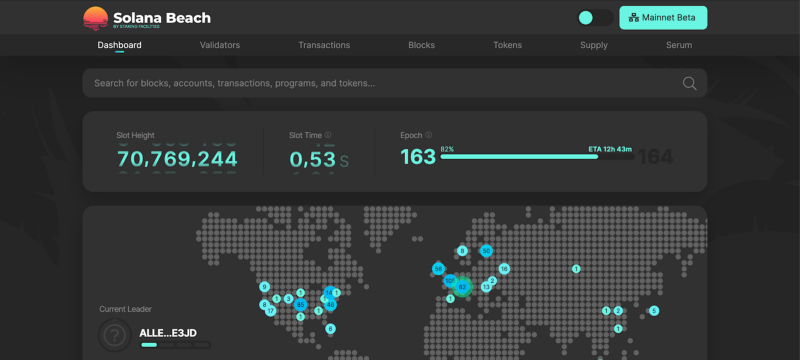Click the current leader slot progress indicator
800x360 pixels.
click(x=176, y=345)
